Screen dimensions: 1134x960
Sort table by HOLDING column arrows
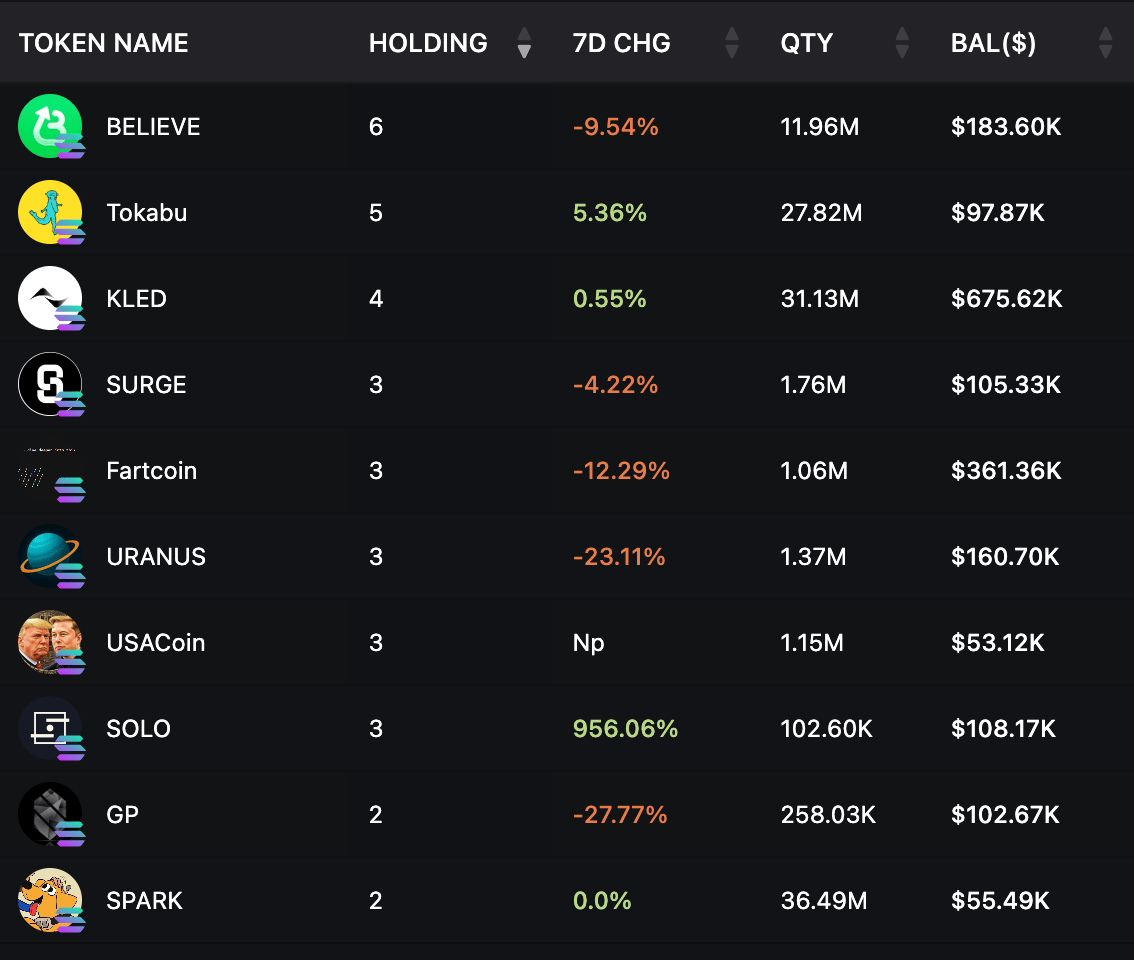click(524, 43)
